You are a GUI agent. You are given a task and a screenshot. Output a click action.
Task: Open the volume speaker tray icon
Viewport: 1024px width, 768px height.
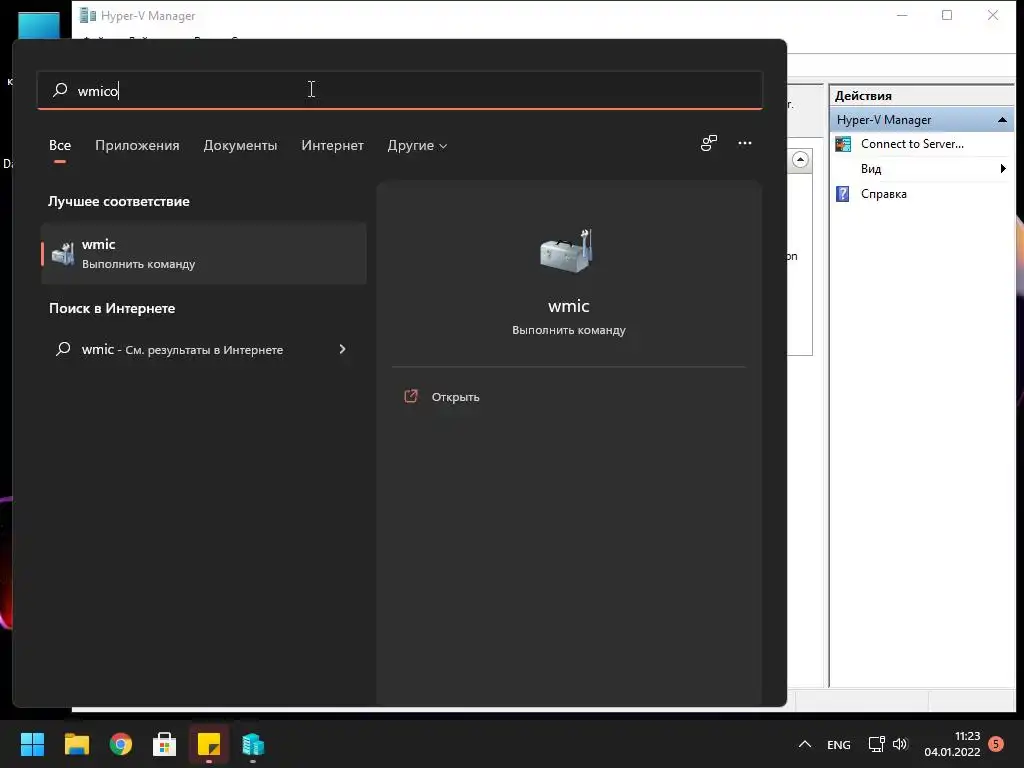(x=900, y=744)
